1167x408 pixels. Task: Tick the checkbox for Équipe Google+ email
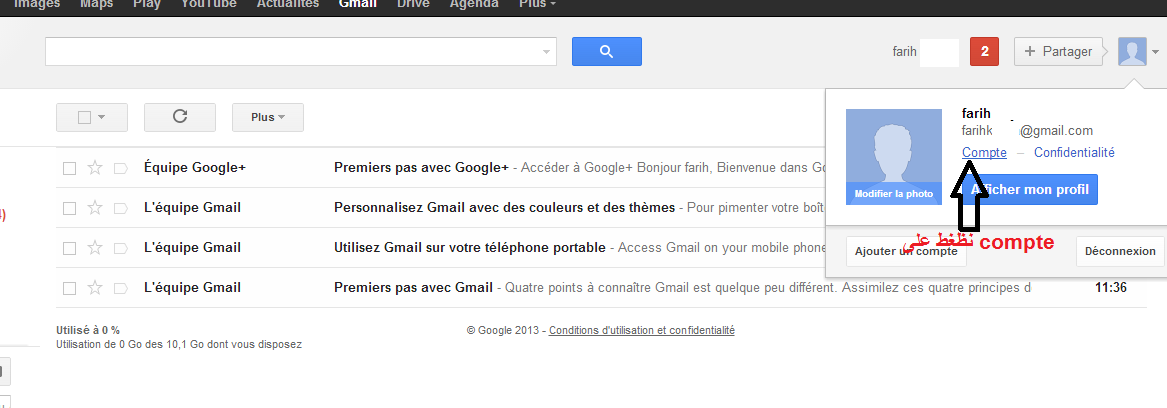click(69, 168)
